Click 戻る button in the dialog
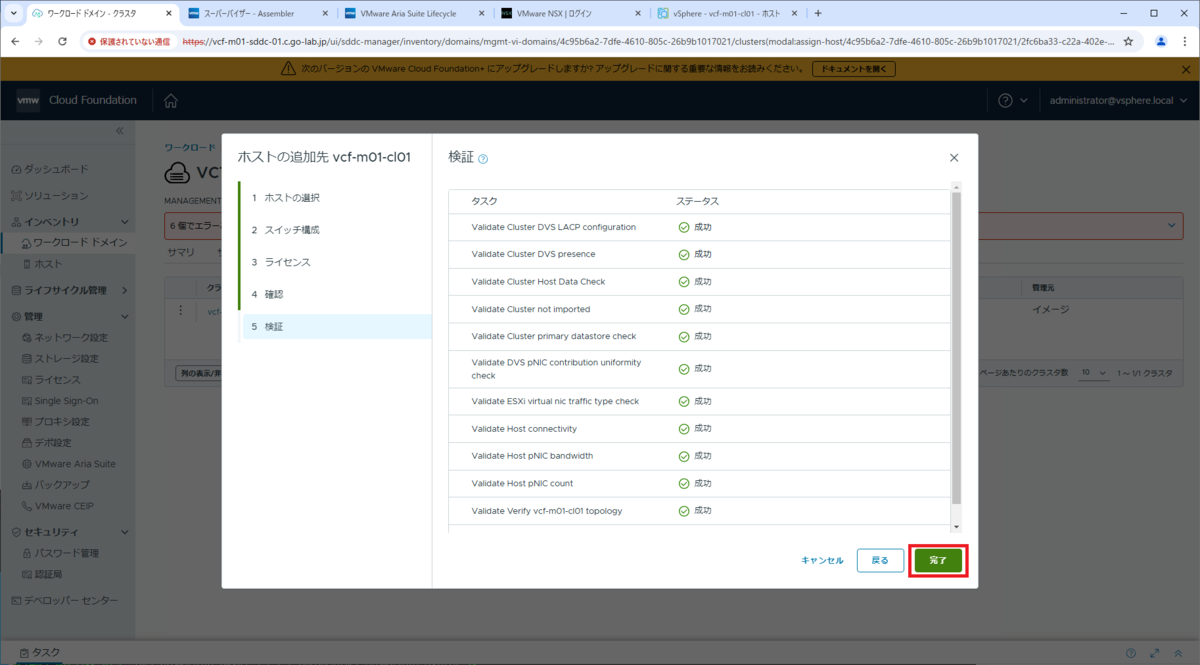 click(880, 560)
